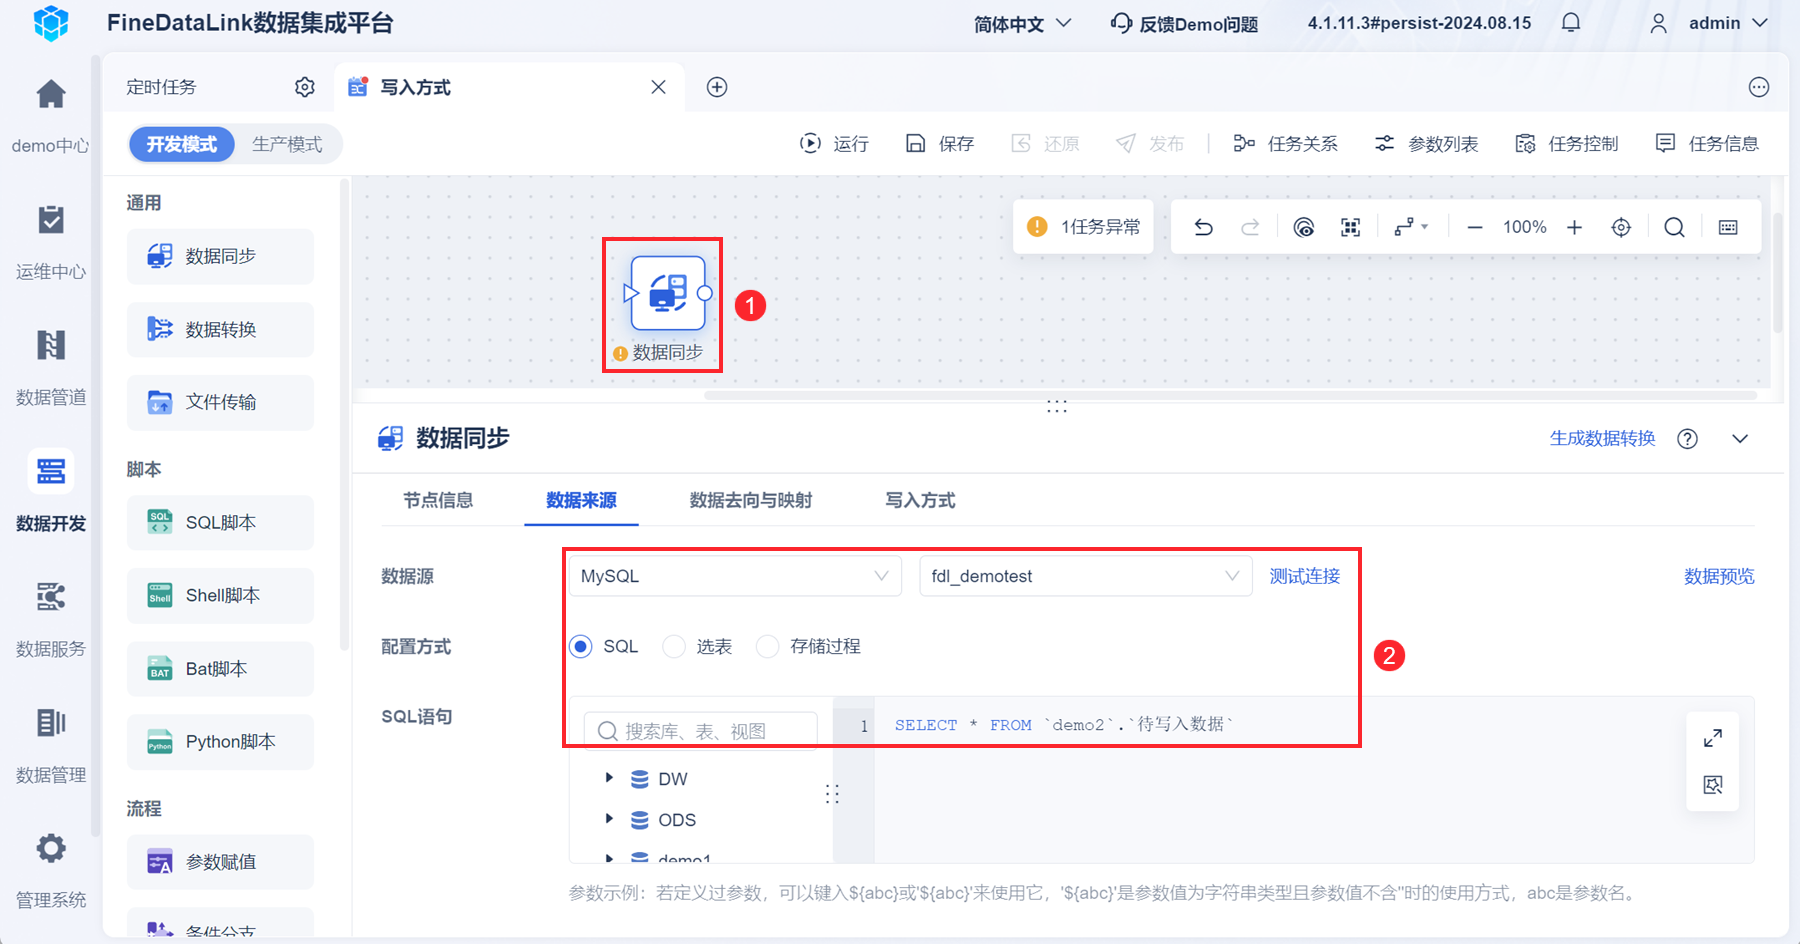Click the 生成数据转换 link
The width and height of the screenshot is (1800, 944).
pyautogui.click(x=1603, y=439)
